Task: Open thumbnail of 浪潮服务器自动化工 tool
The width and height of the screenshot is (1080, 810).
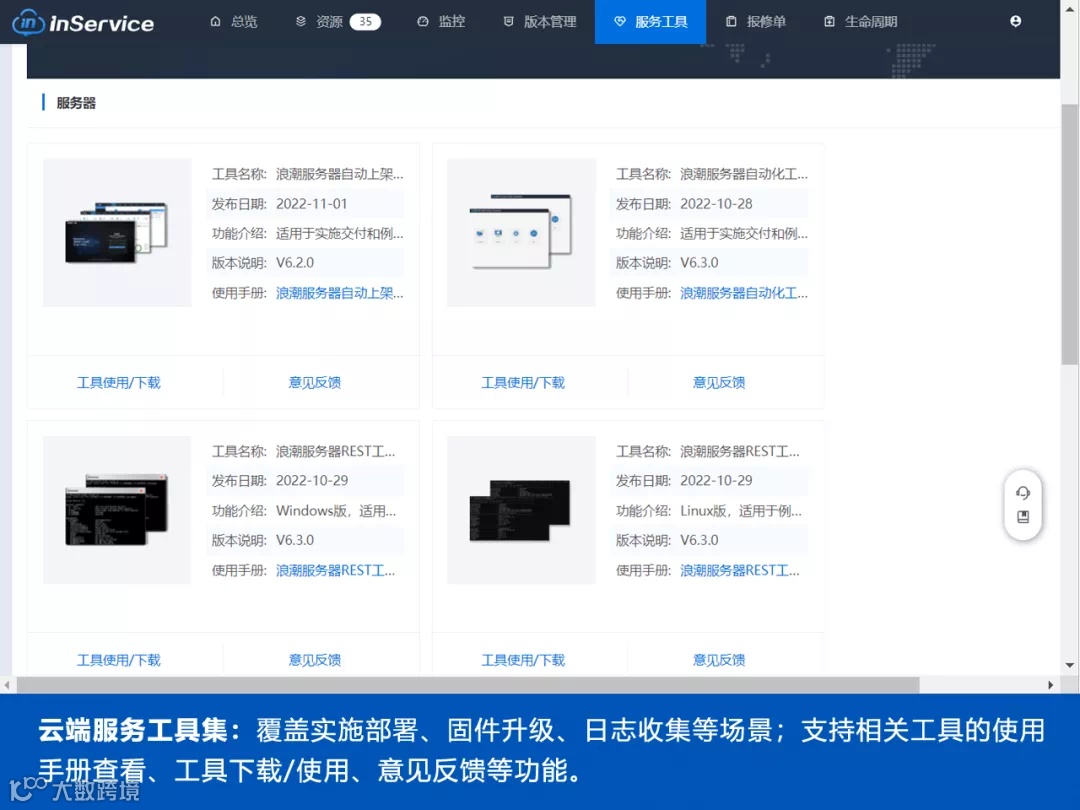Action: tap(521, 232)
